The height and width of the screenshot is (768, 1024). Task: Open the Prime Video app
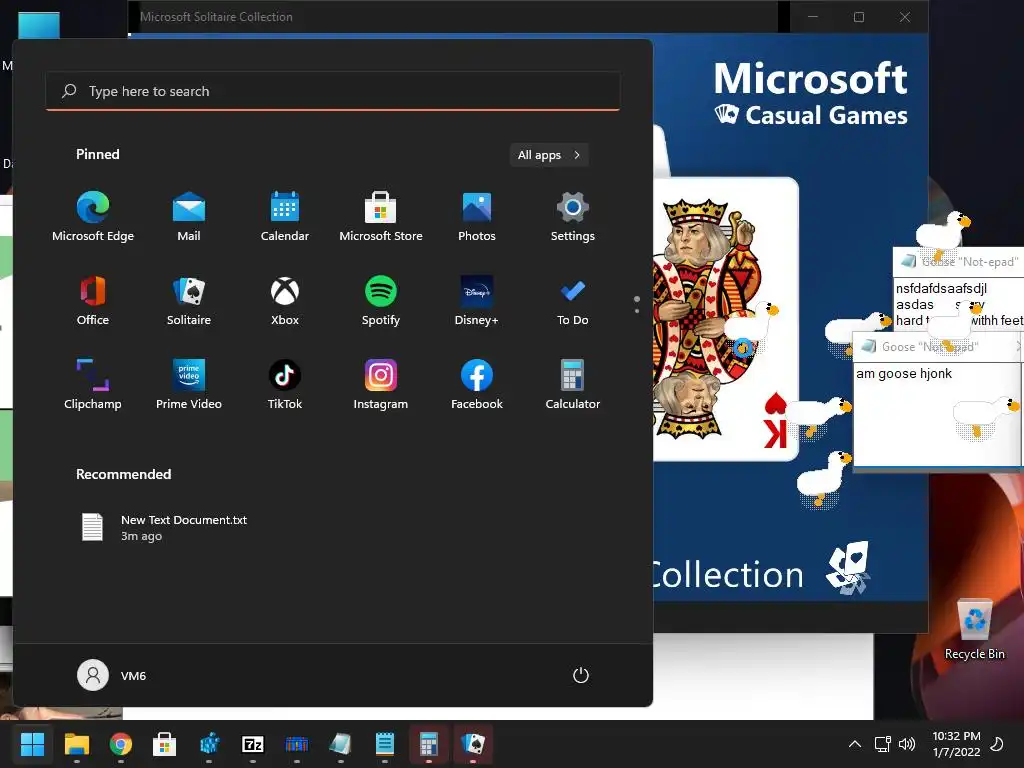pyautogui.click(x=189, y=385)
